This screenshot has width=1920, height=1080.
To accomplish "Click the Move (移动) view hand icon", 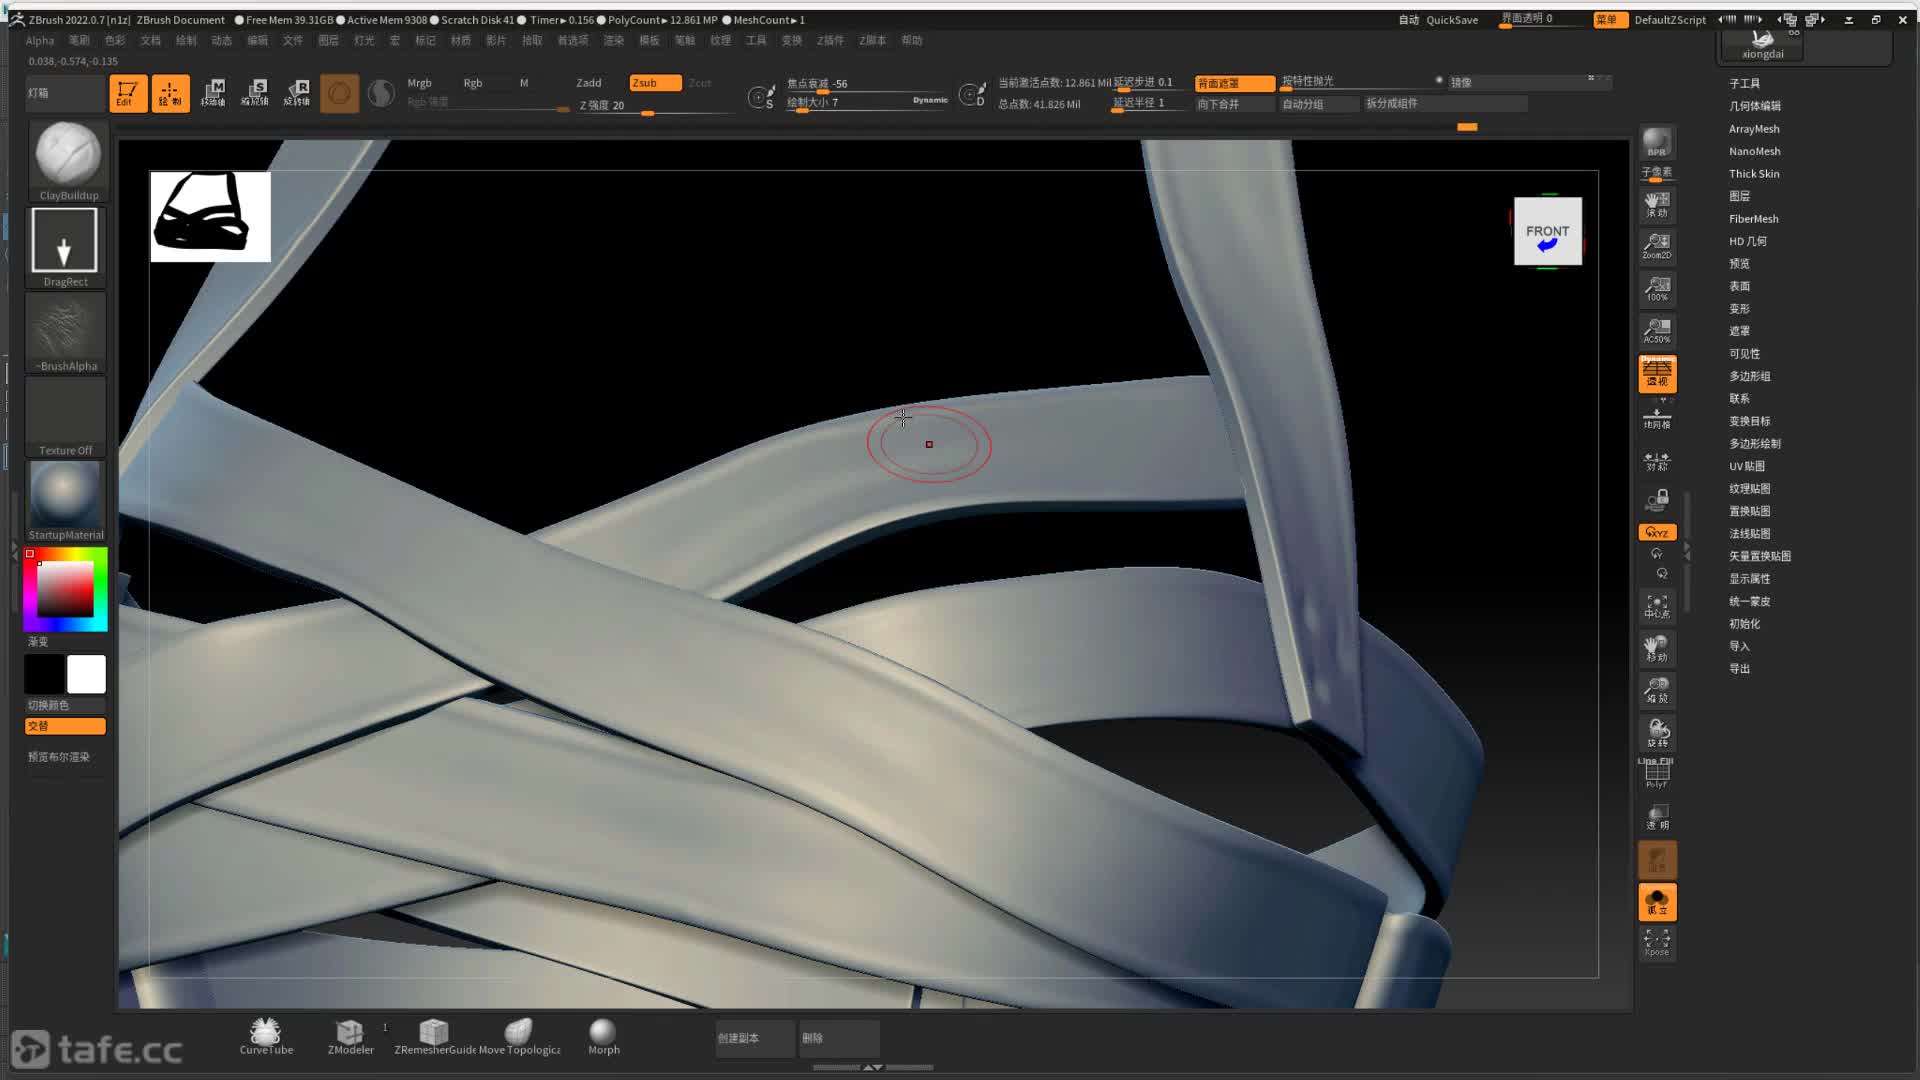I will click(x=1657, y=649).
